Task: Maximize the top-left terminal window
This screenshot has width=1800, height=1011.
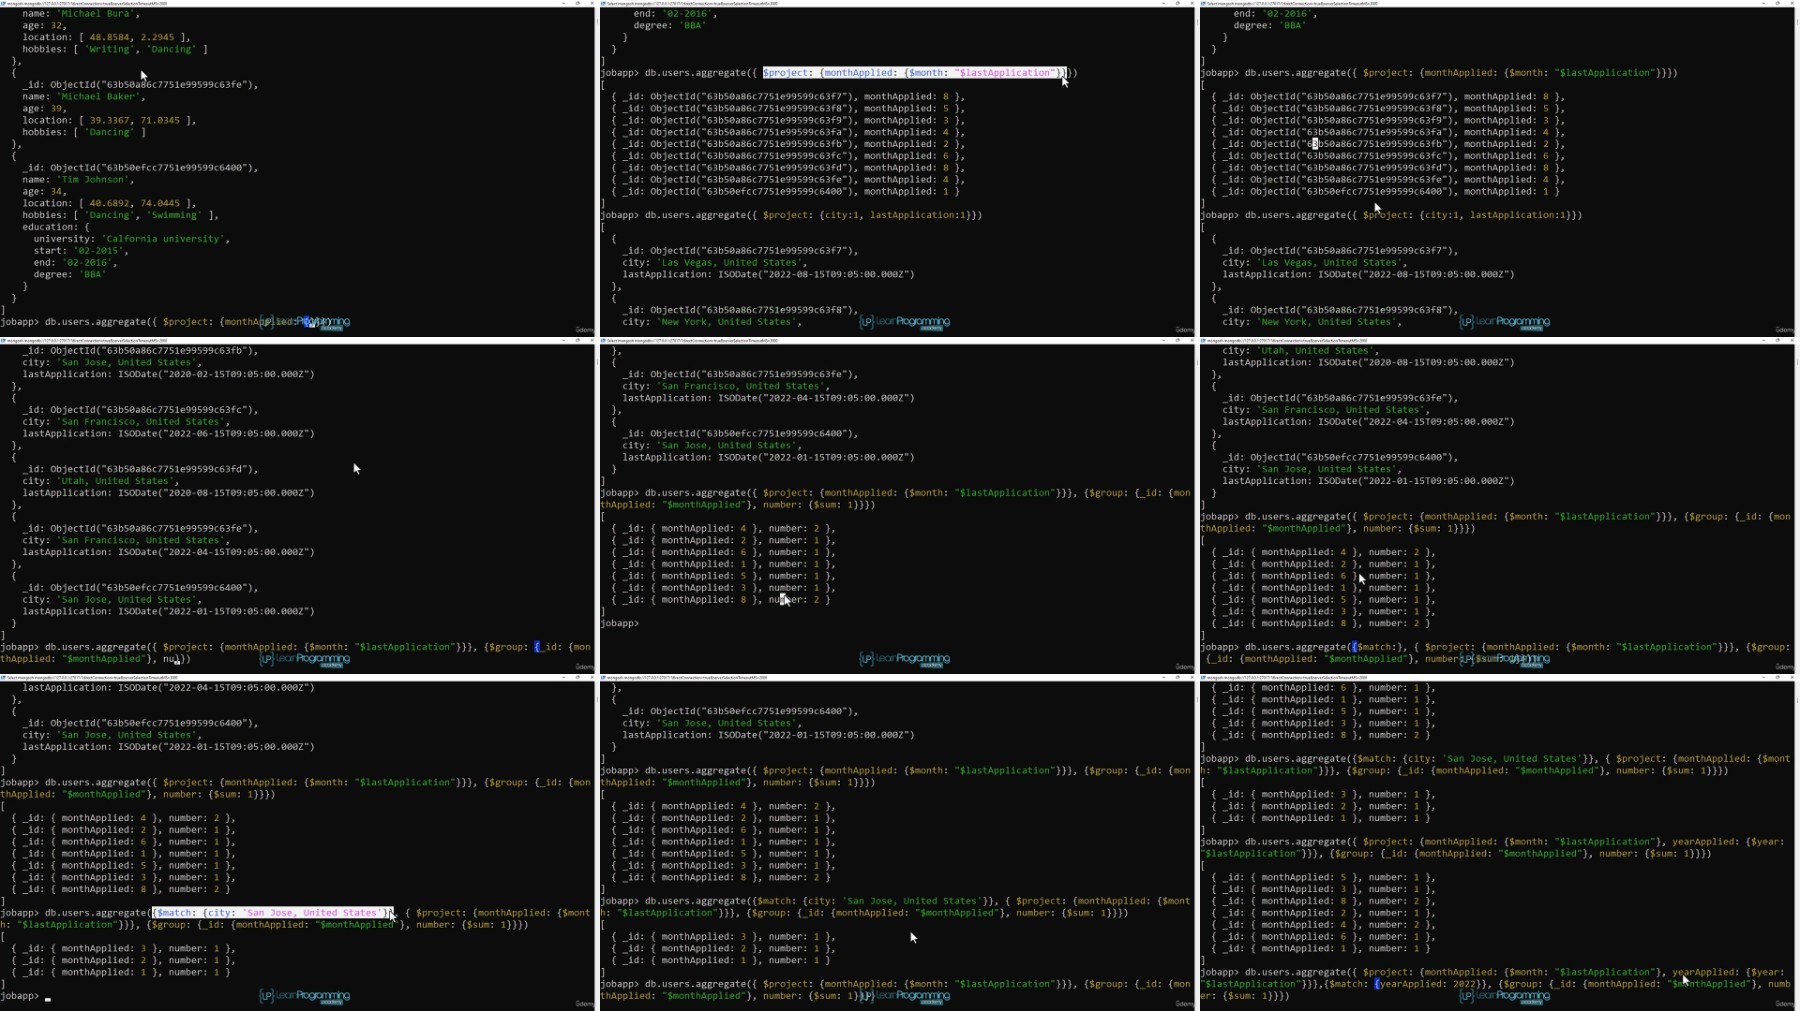Action: (x=577, y=3)
